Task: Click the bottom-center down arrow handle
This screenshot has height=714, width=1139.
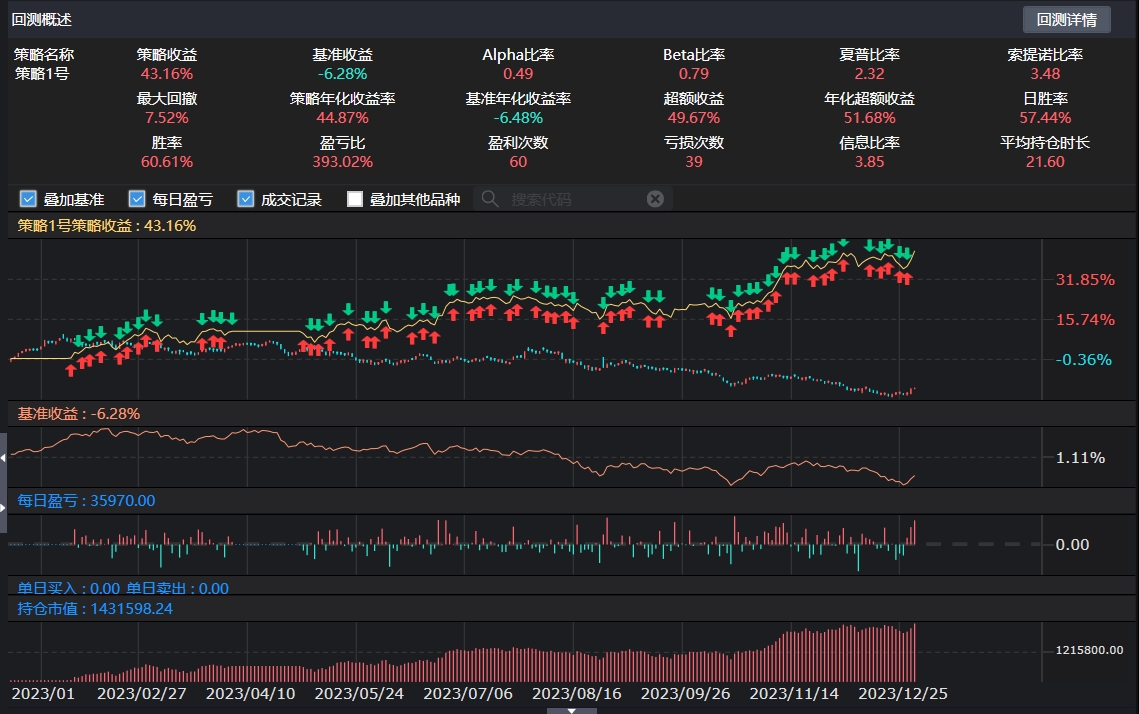Action: click(x=571, y=710)
